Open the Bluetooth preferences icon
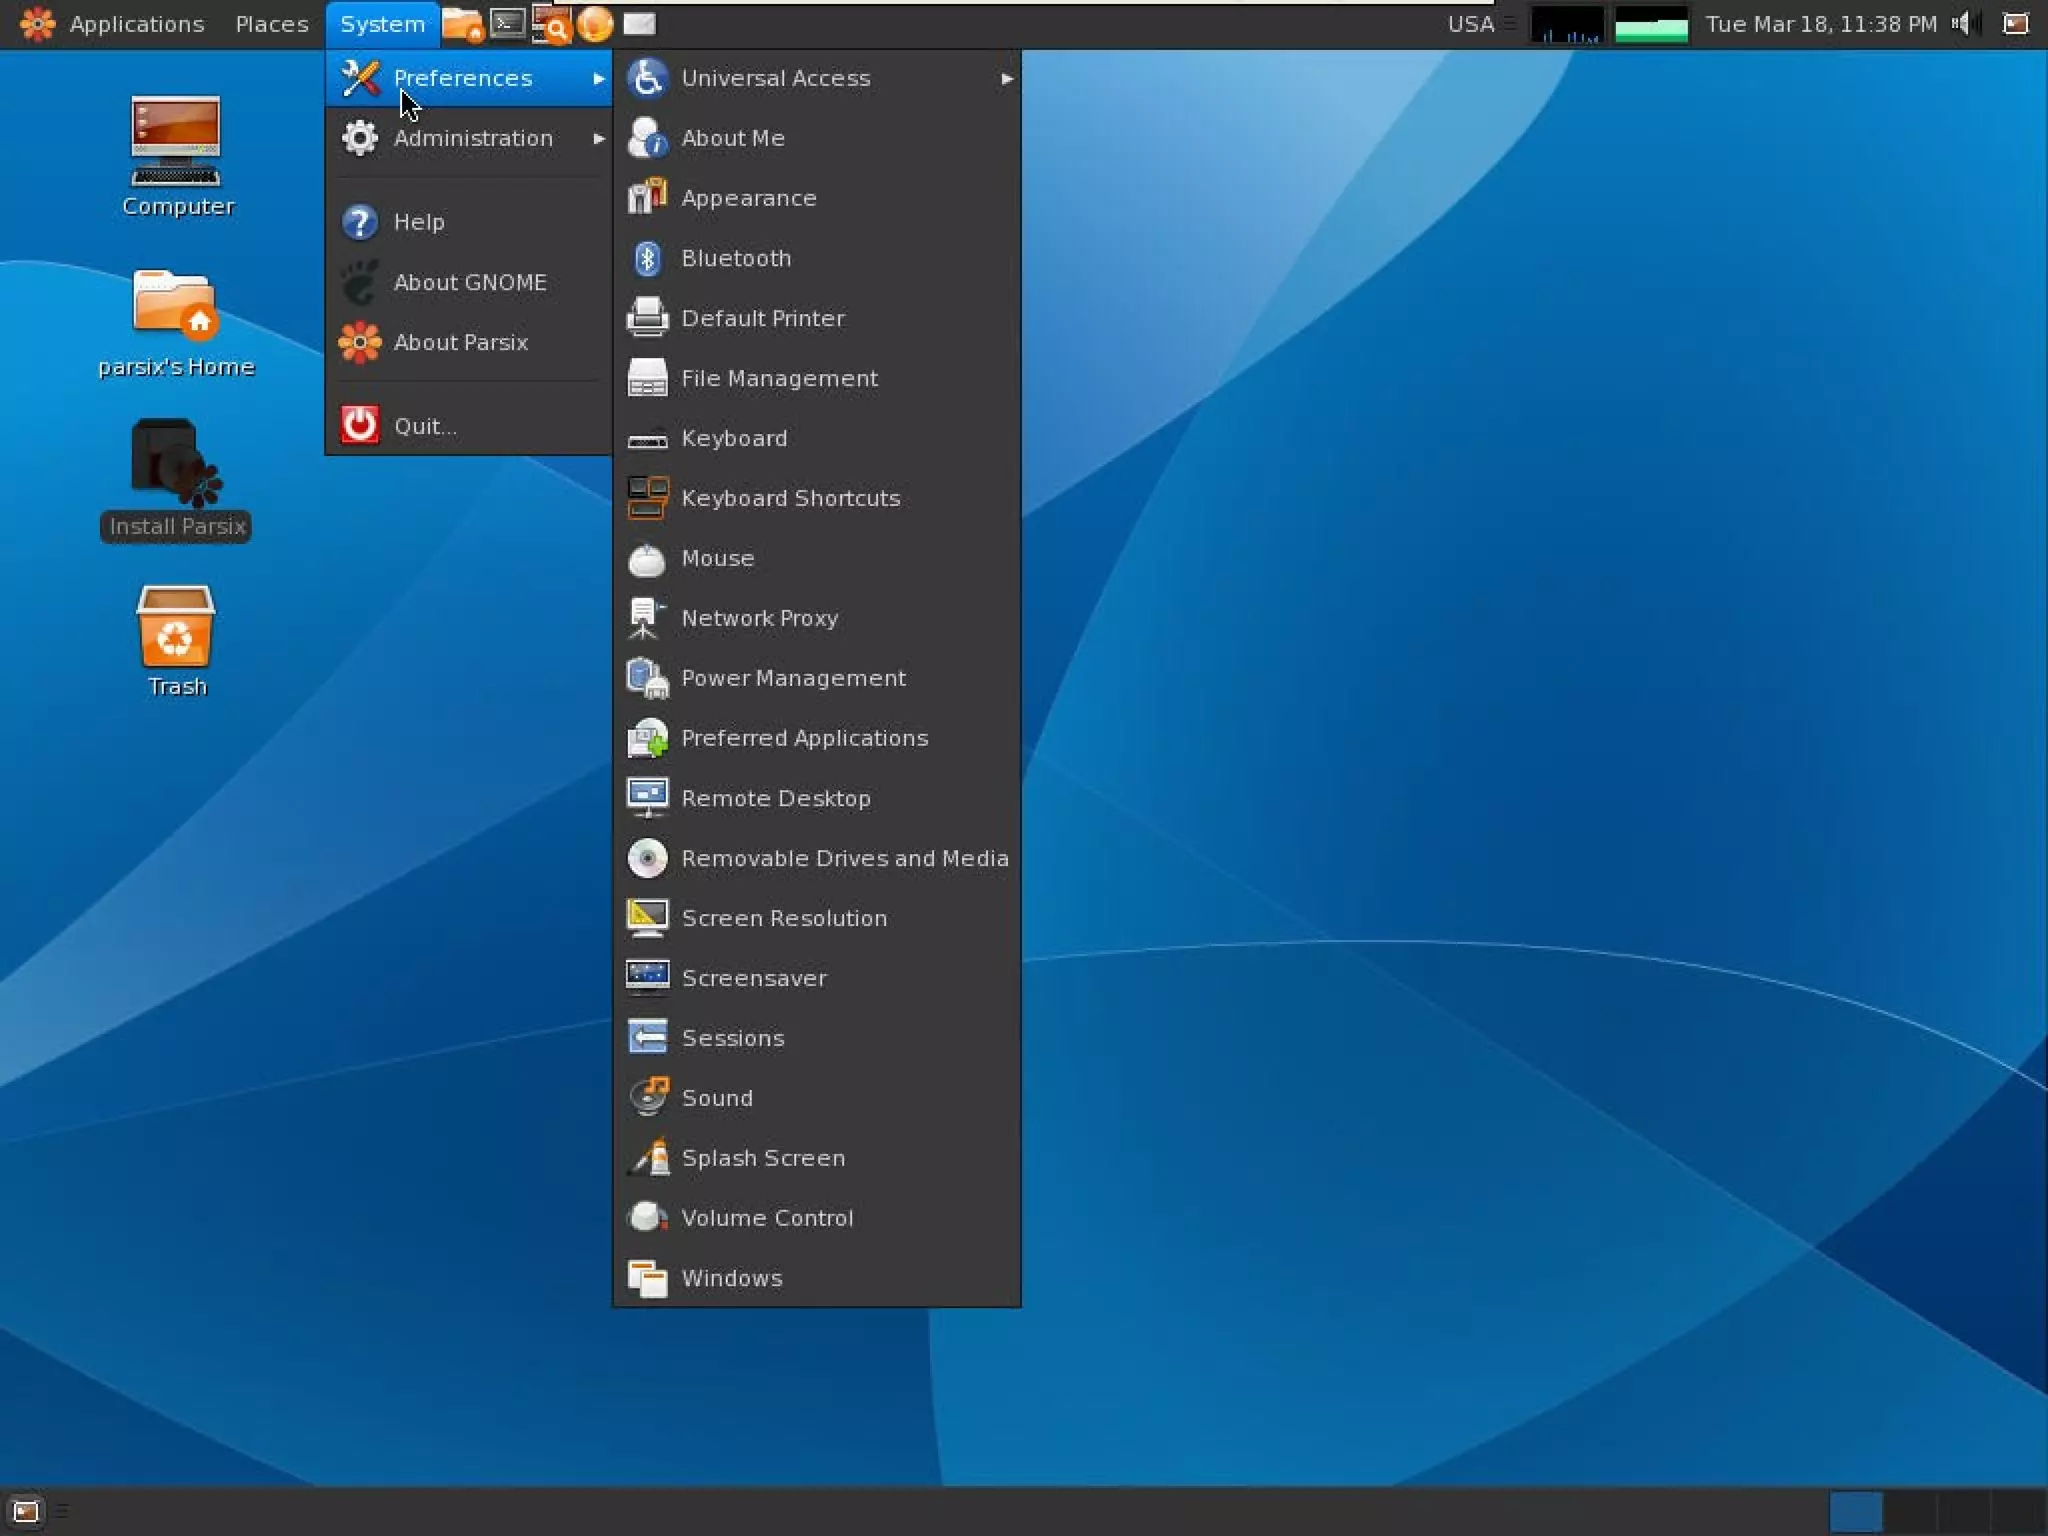2048x1536 pixels. 647,258
